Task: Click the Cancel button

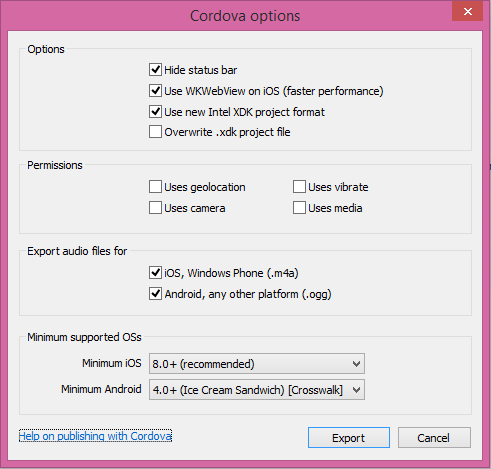Action: pos(434,438)
